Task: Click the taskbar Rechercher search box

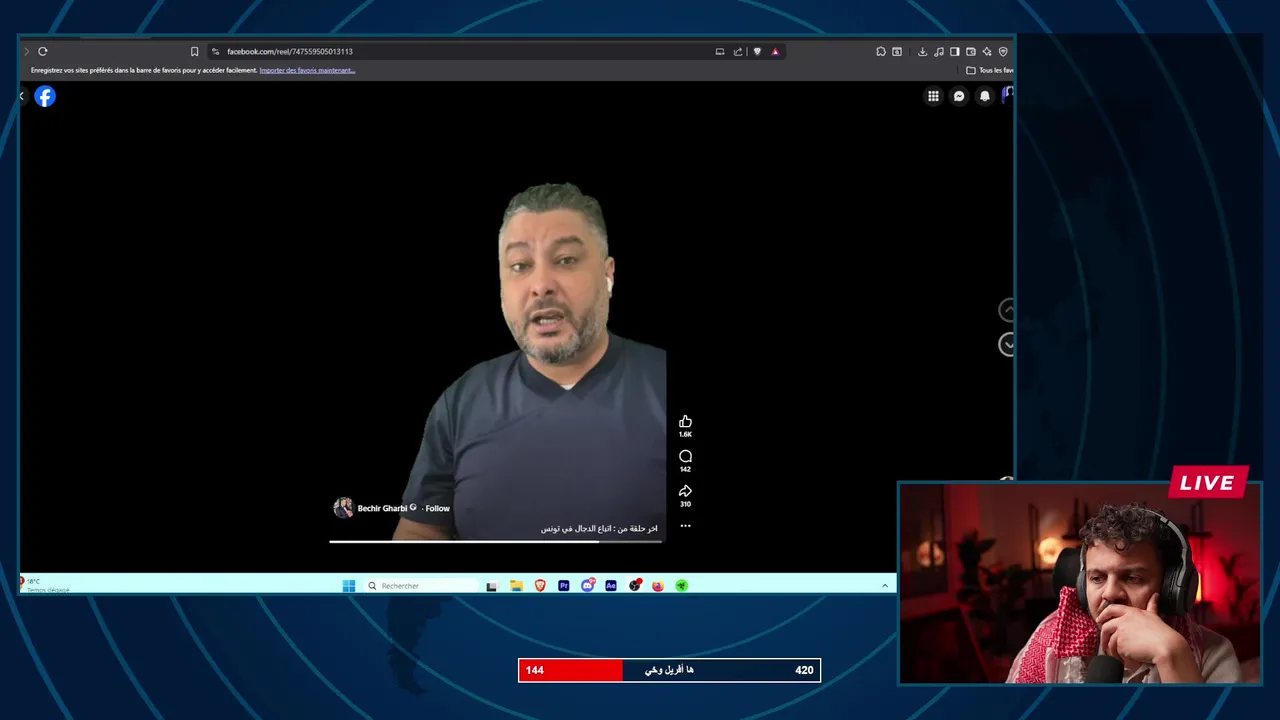Action: [x=422, y=586]
